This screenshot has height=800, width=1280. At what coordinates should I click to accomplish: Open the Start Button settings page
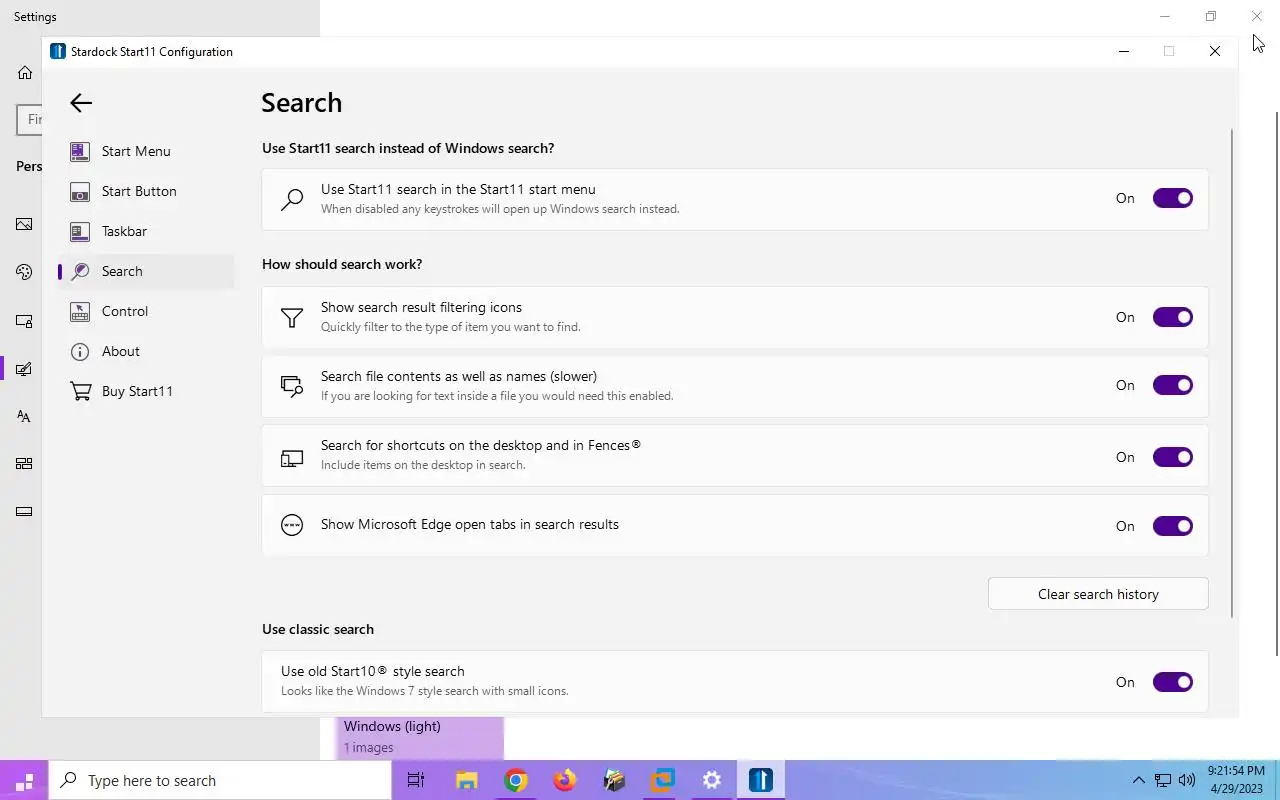pos(147,191)
